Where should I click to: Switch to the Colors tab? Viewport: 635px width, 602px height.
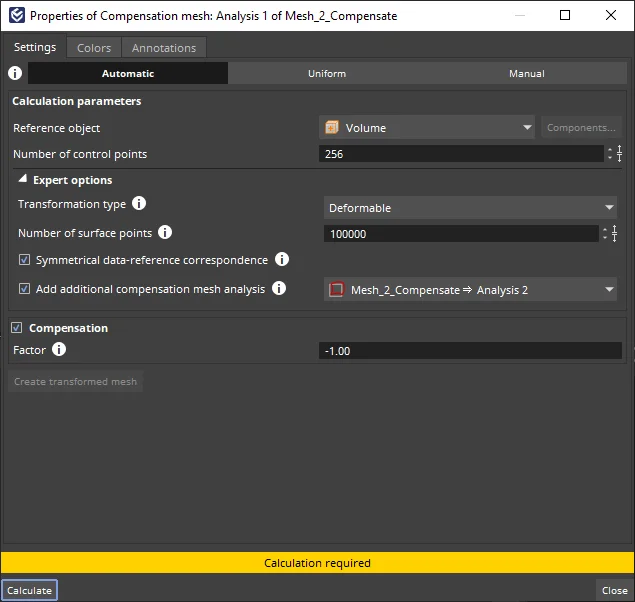94,48
